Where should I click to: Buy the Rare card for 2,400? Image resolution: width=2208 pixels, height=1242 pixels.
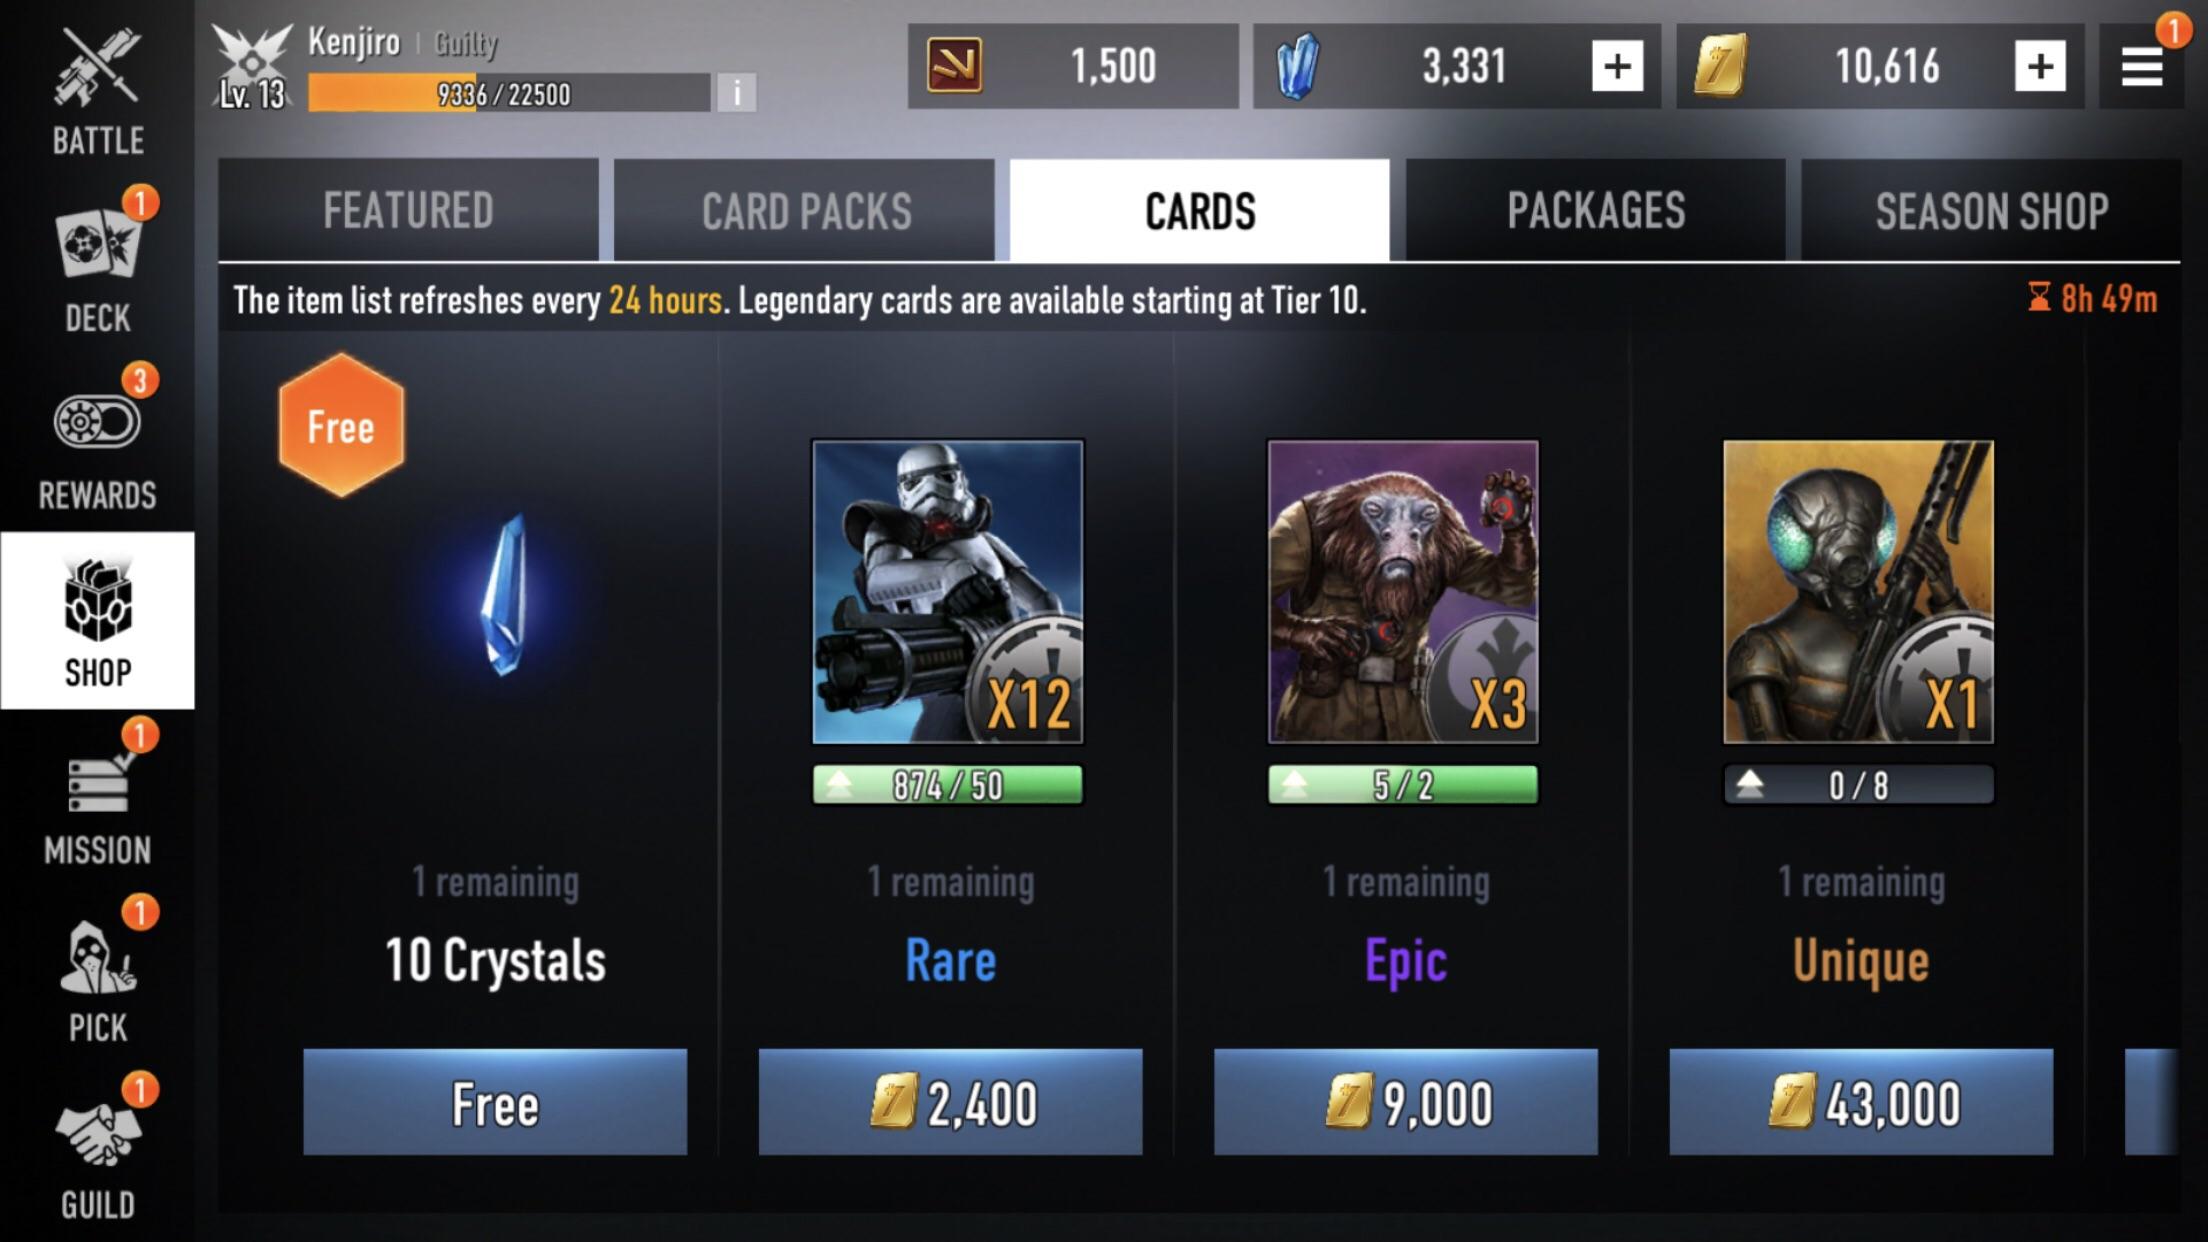950,1102
